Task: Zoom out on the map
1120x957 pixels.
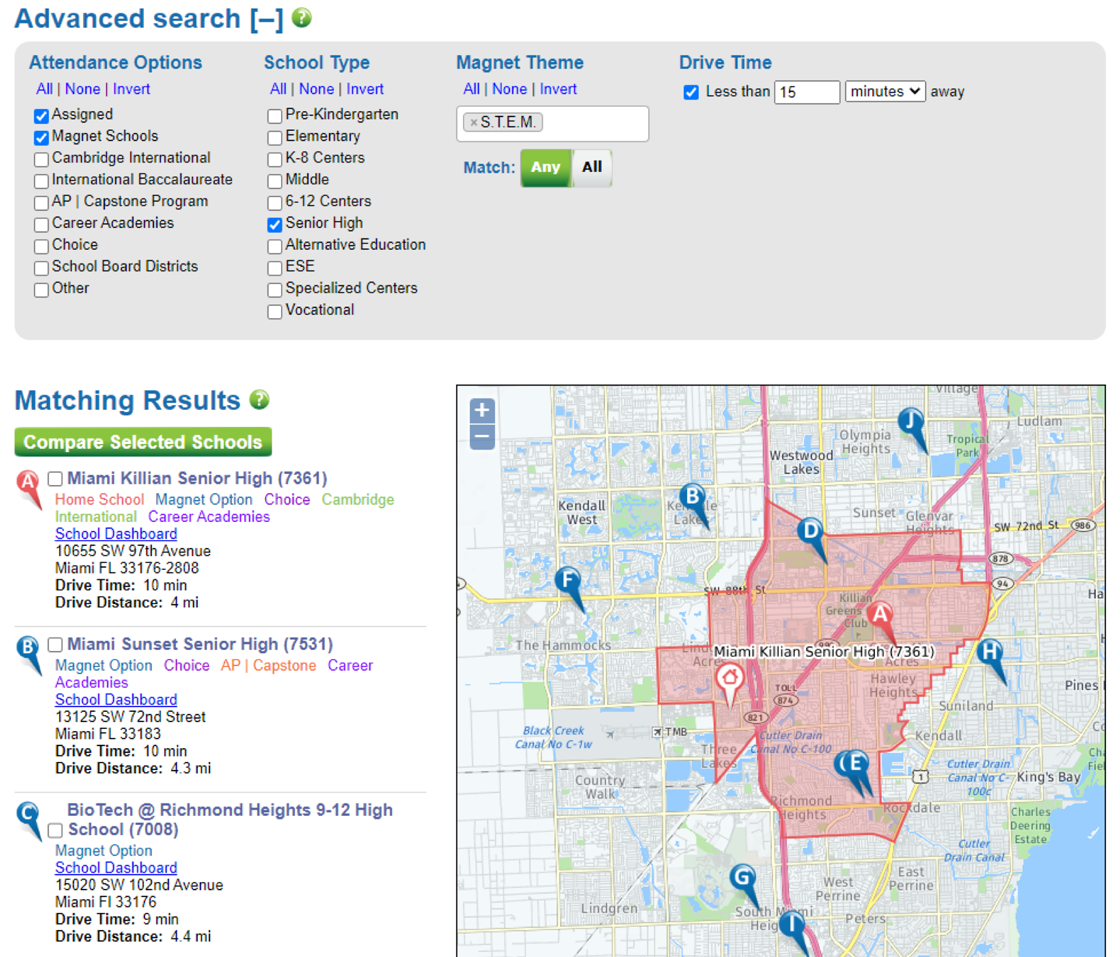Action: tap(482, 436)
